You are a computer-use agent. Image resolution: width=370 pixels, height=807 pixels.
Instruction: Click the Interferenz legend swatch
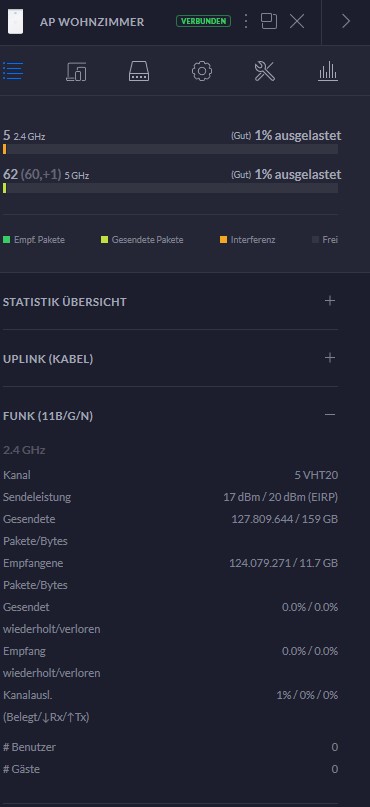(223, 240)
